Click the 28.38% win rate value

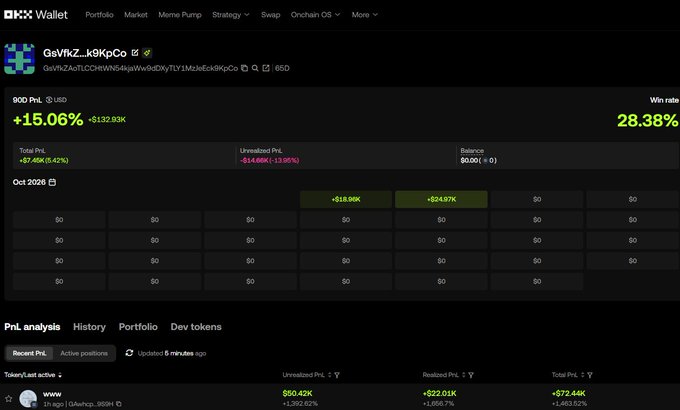click(647, 120)
